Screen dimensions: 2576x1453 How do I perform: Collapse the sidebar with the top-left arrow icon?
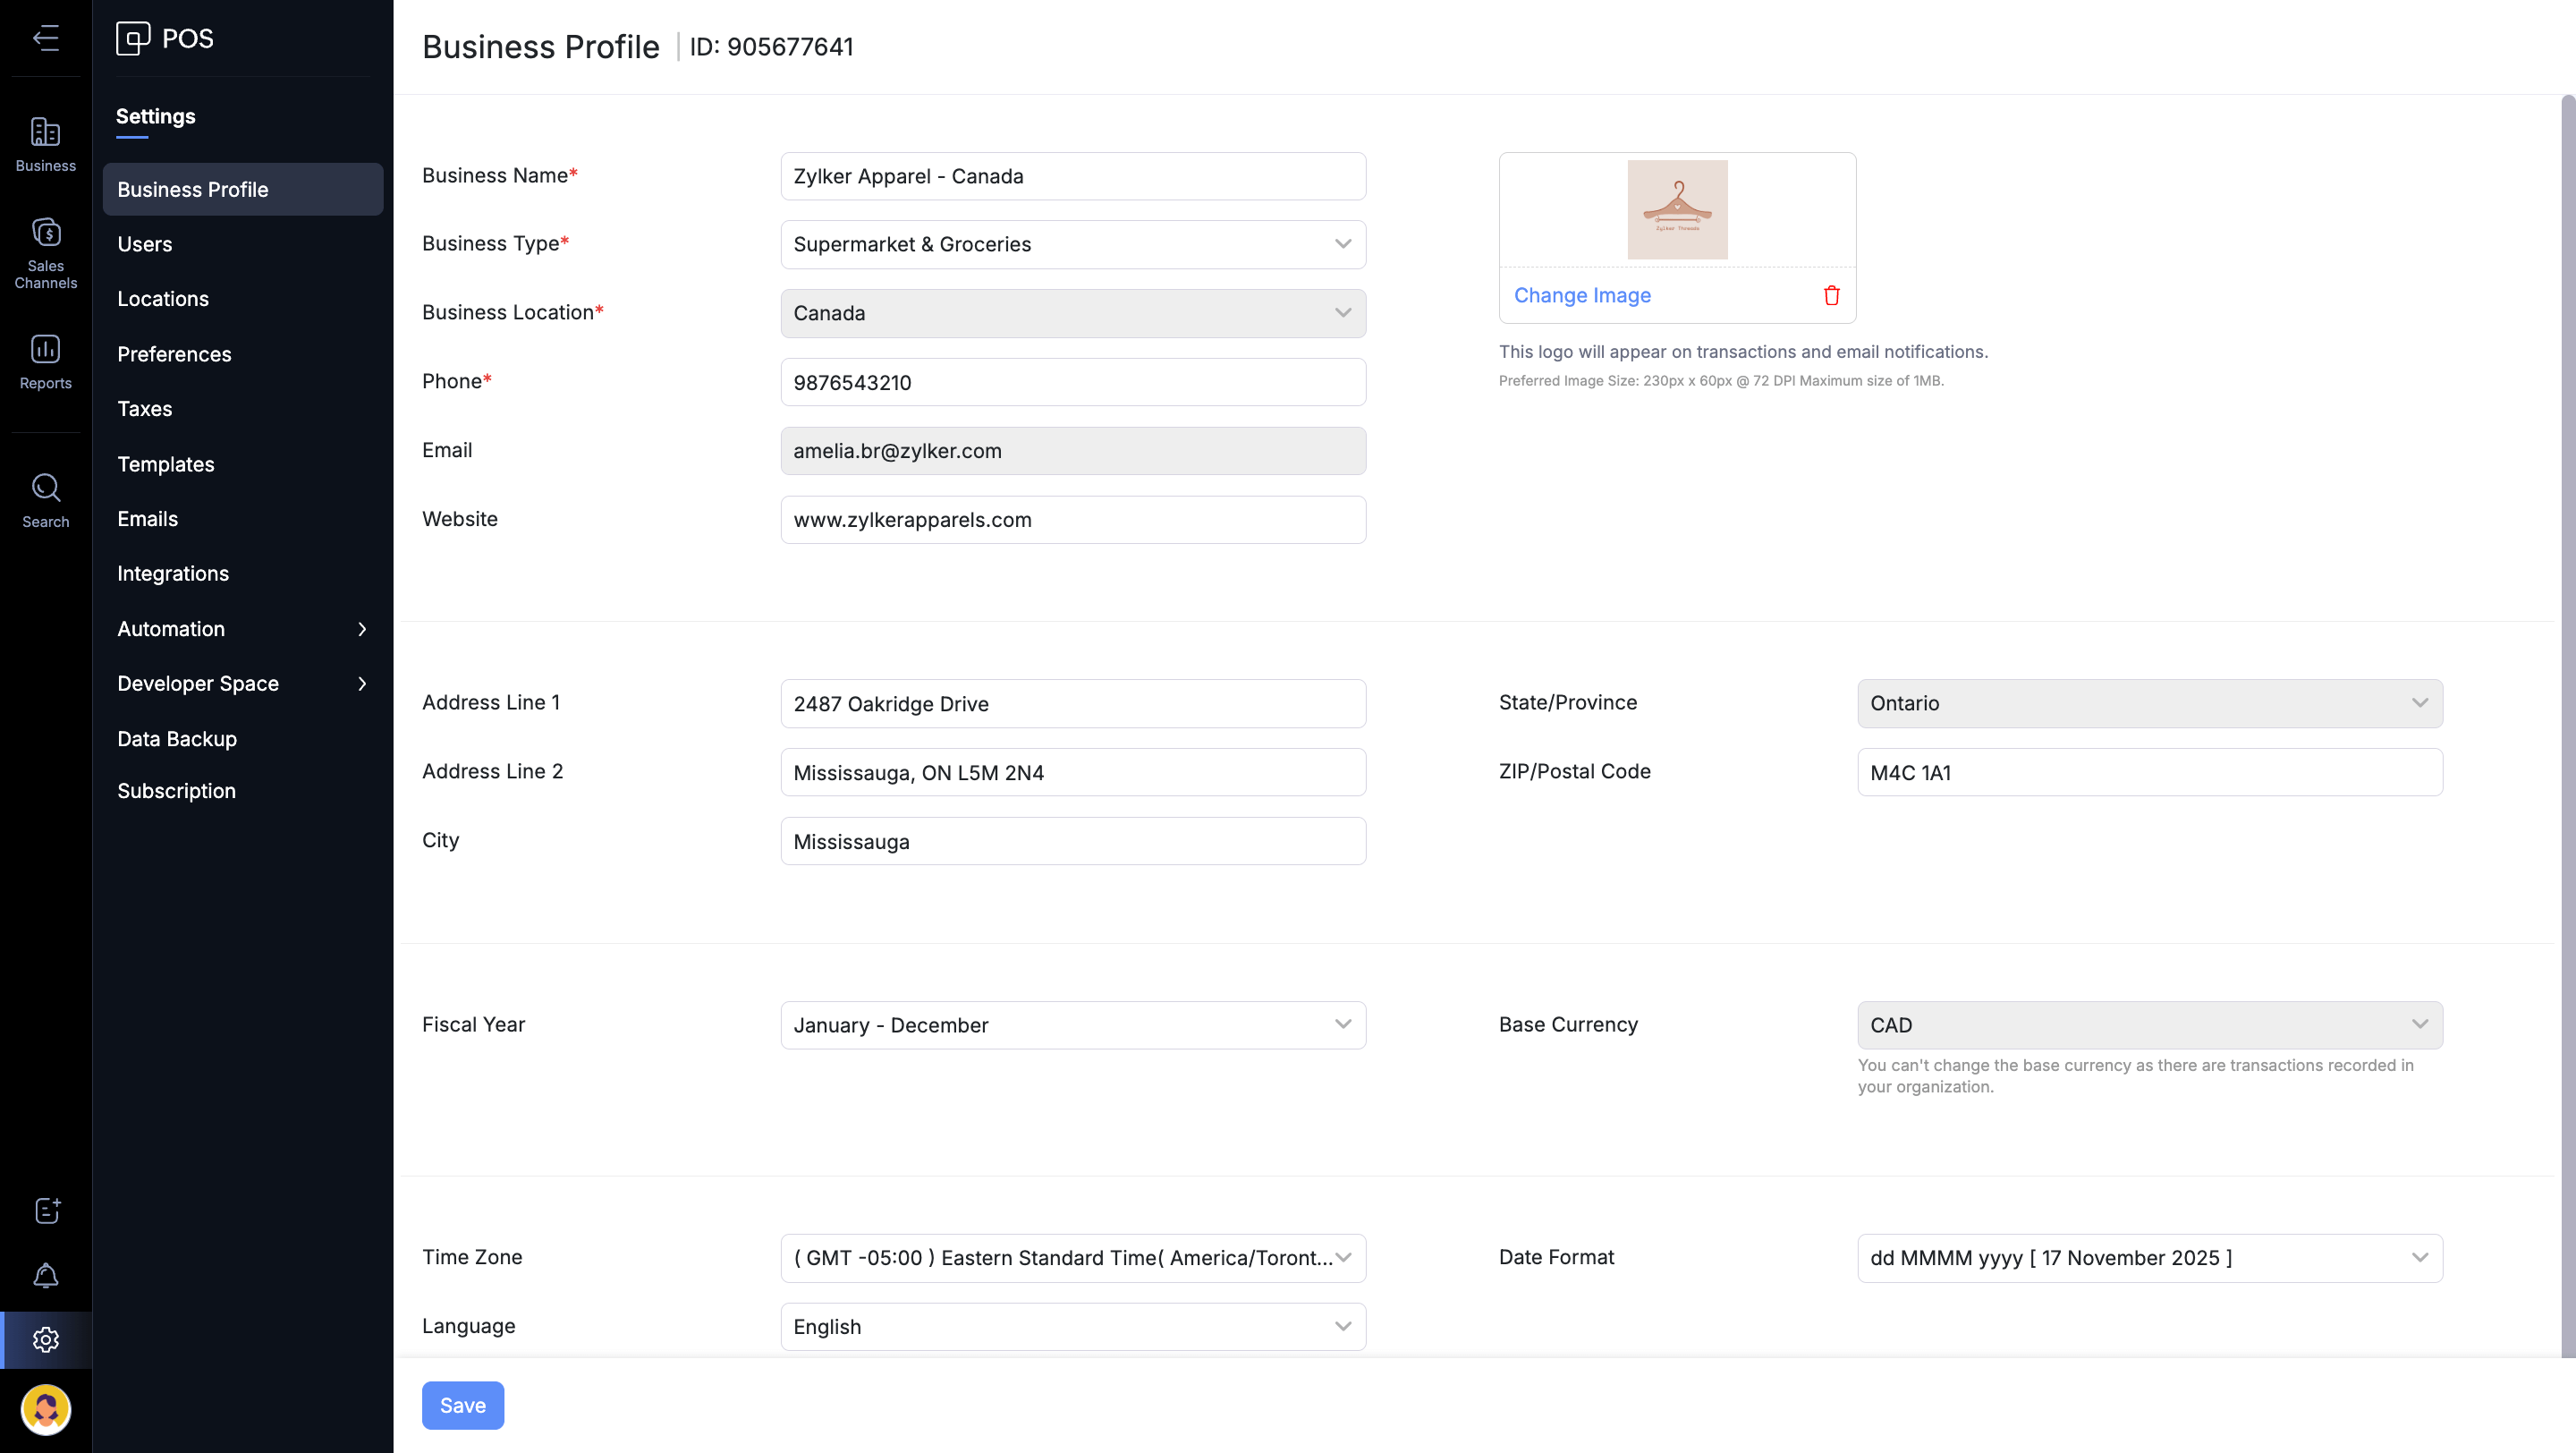[x=45, y=38]
